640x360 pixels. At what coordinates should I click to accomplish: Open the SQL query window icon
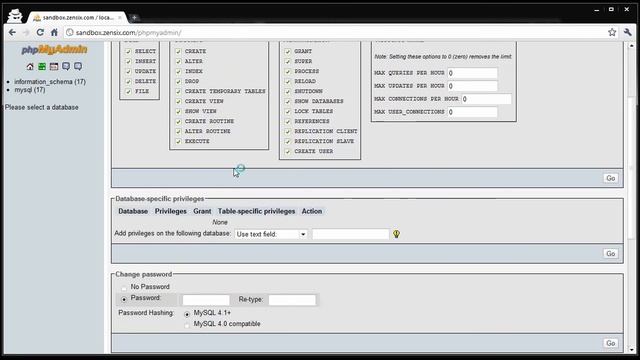[54, 67]
